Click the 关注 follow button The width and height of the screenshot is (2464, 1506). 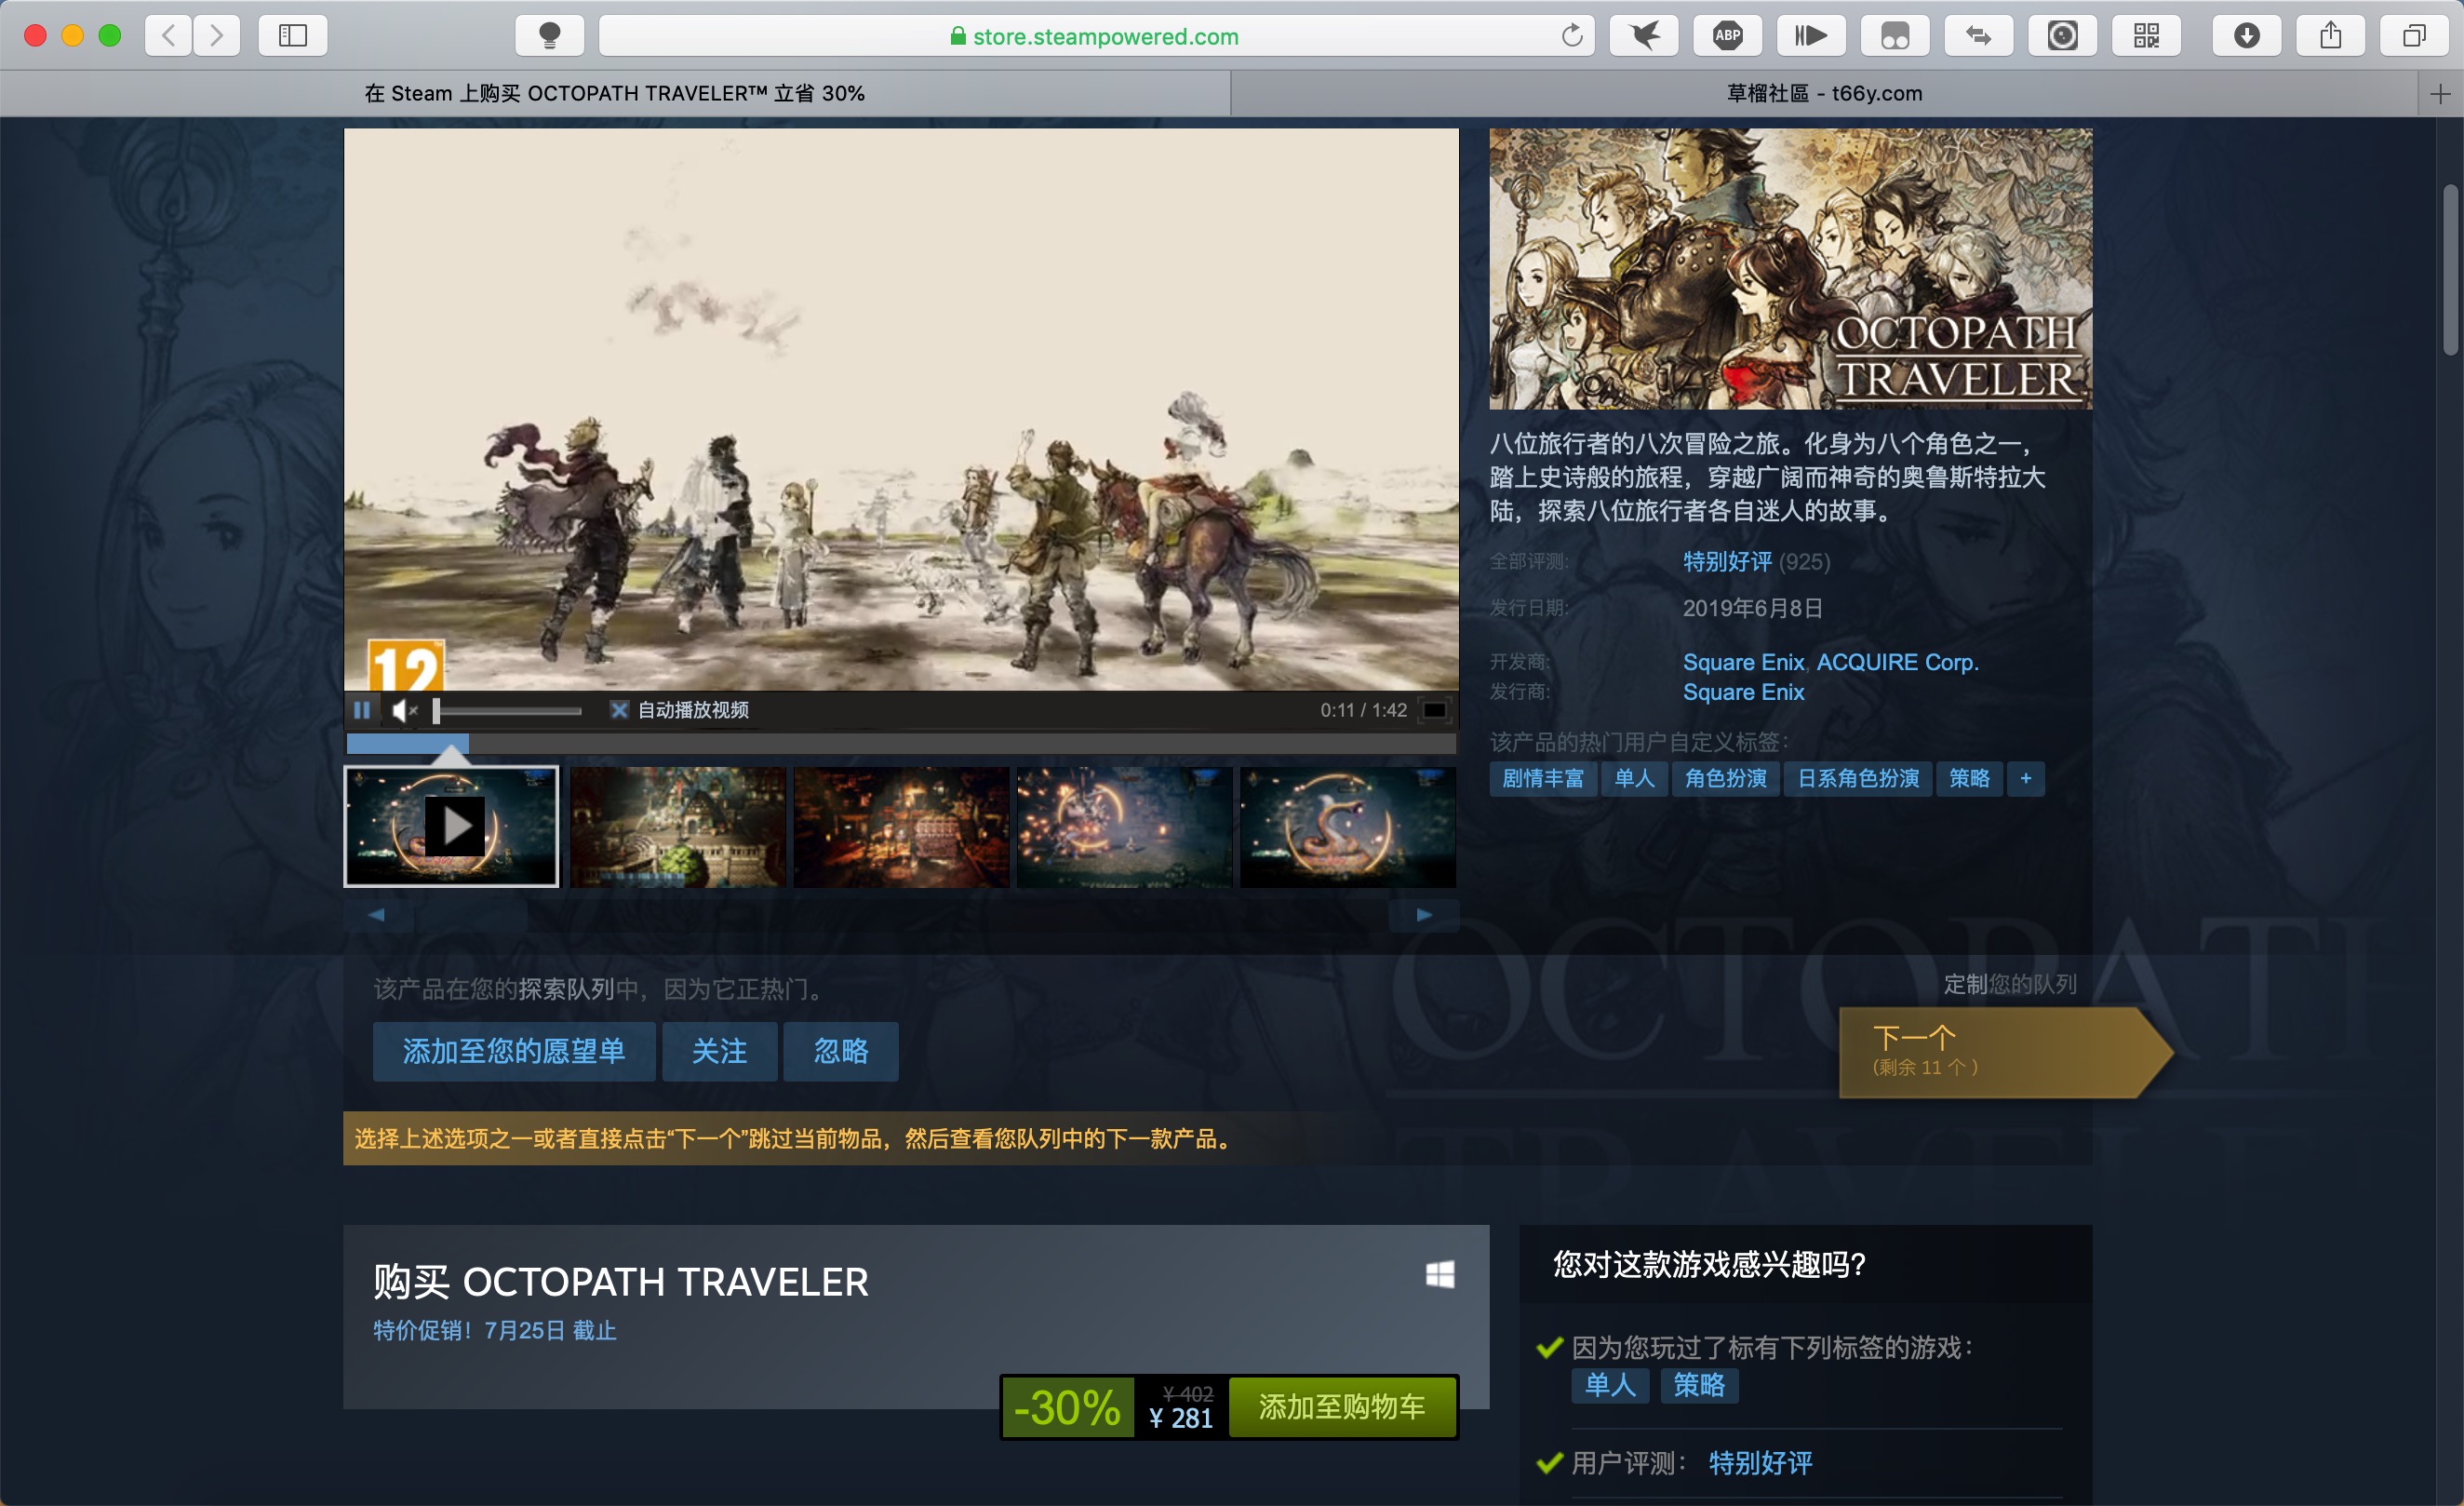click(720, 1051)
